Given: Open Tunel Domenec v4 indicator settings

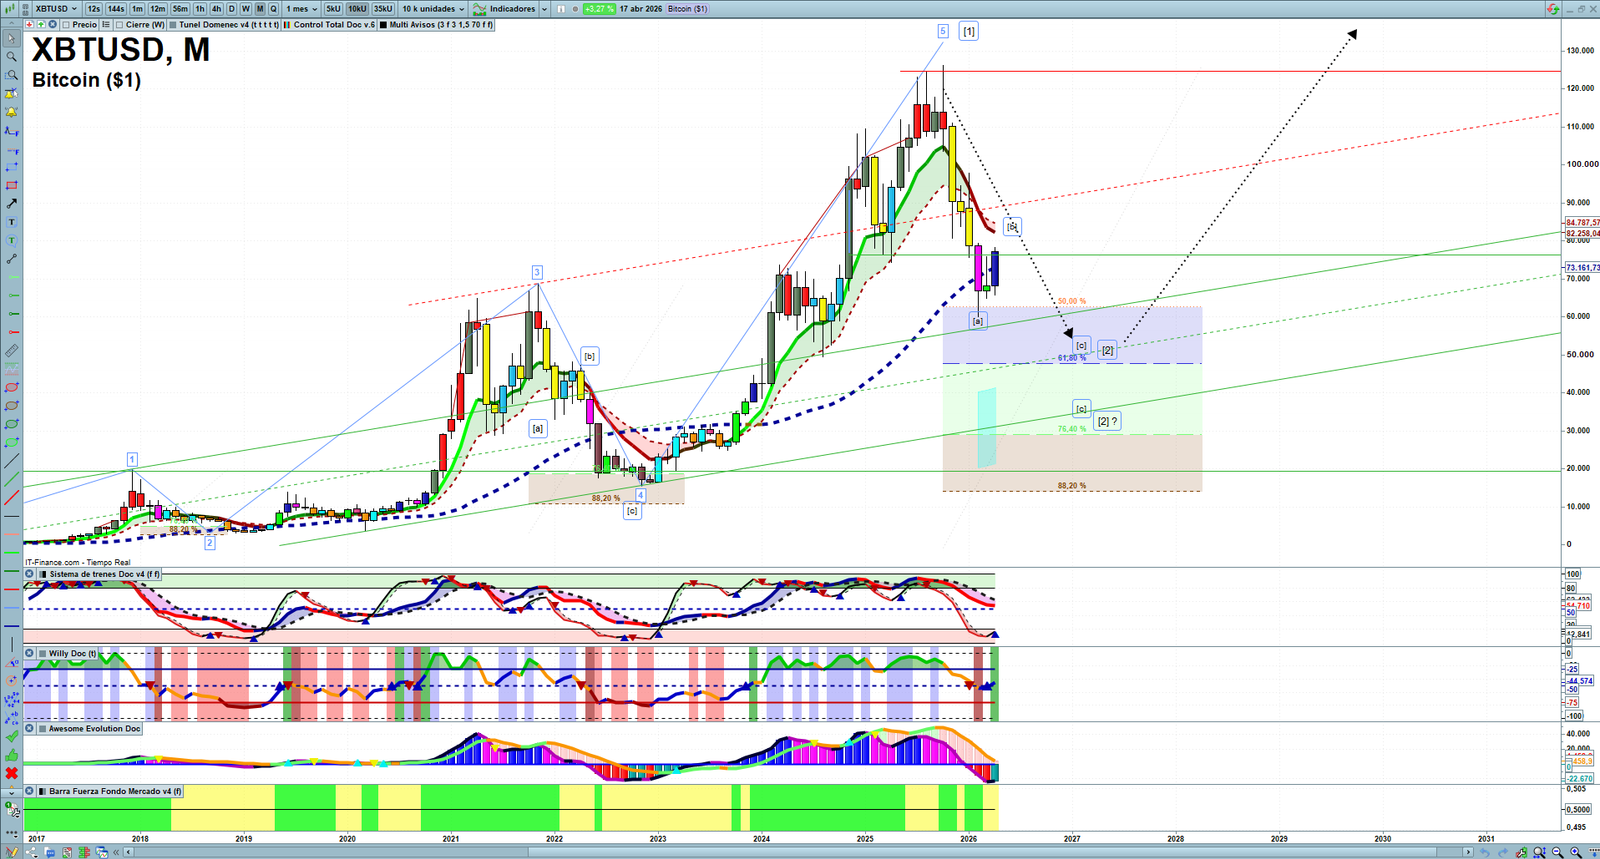Looking at the screenshot, I should (x=229, y=25).
